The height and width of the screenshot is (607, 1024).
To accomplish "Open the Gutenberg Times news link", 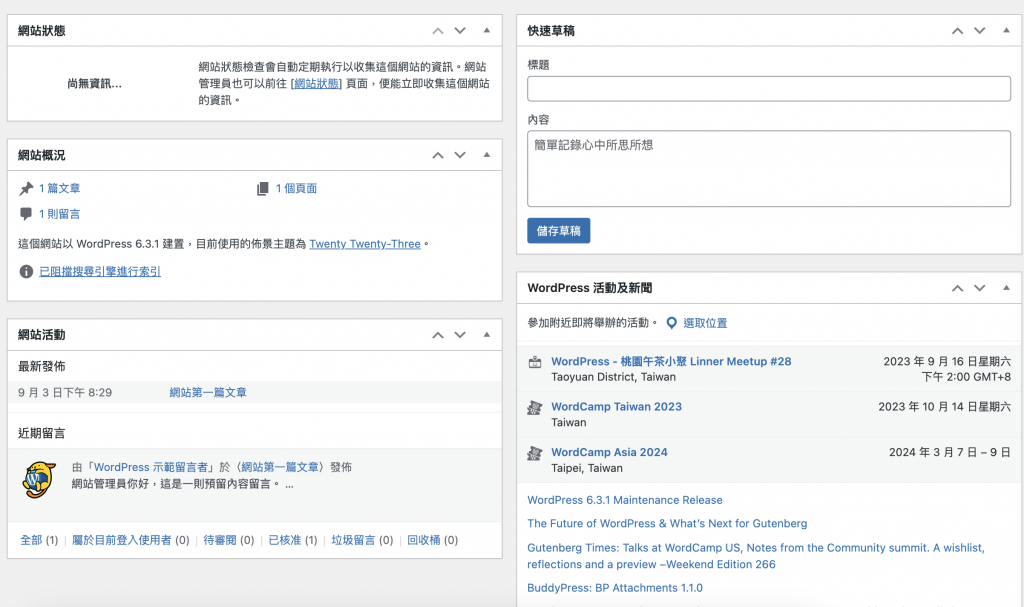I will coord(756,556).
